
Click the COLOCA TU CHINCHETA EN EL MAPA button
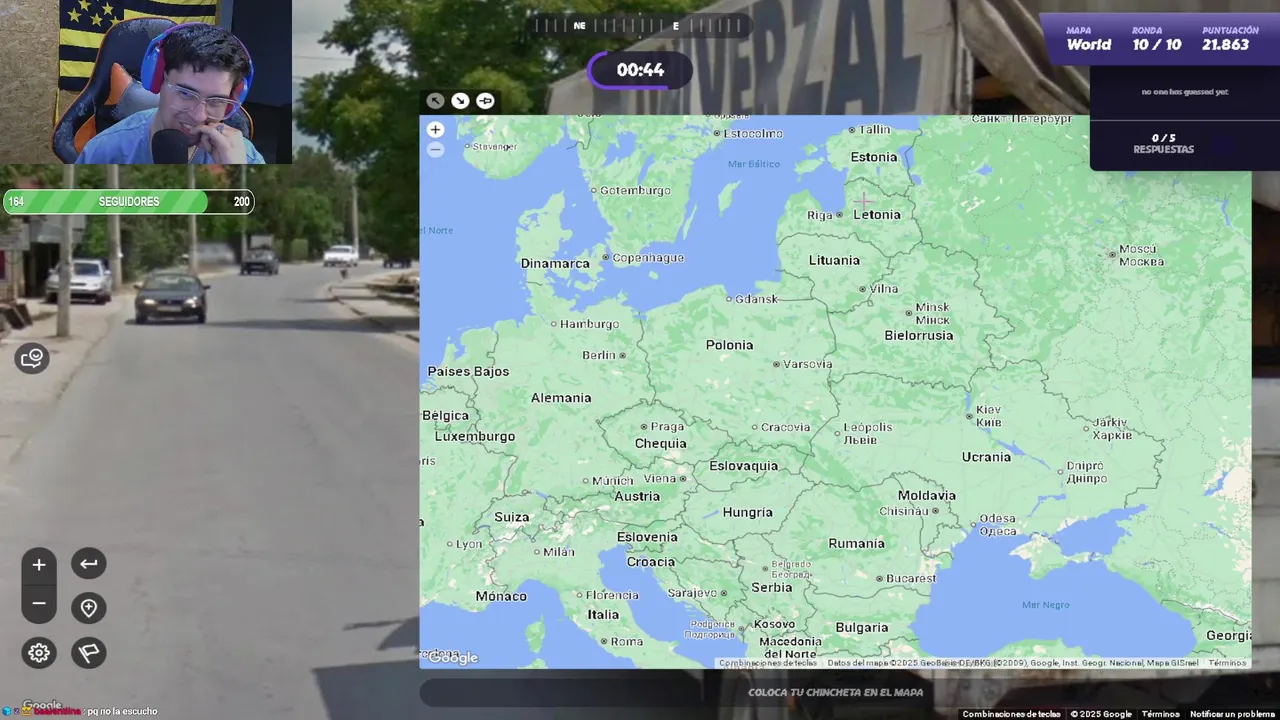835,692
